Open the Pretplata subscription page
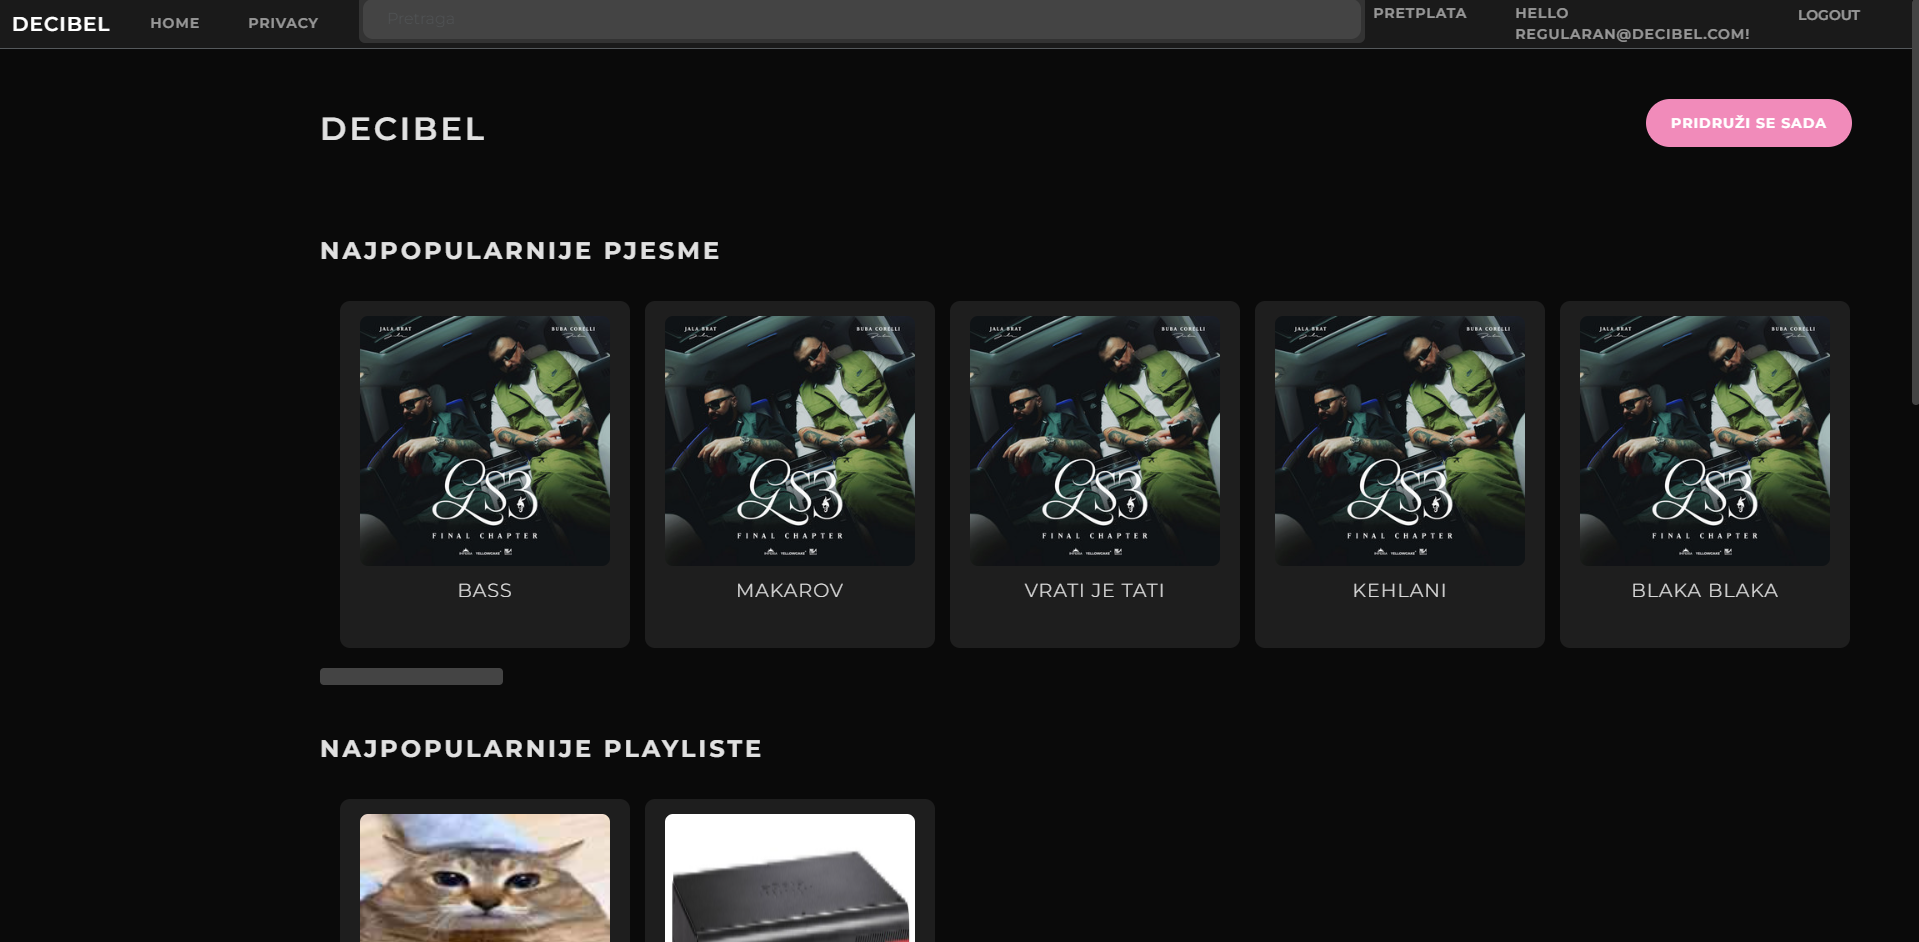The width and height of the screenshot is (1919, 942). 1420,13
